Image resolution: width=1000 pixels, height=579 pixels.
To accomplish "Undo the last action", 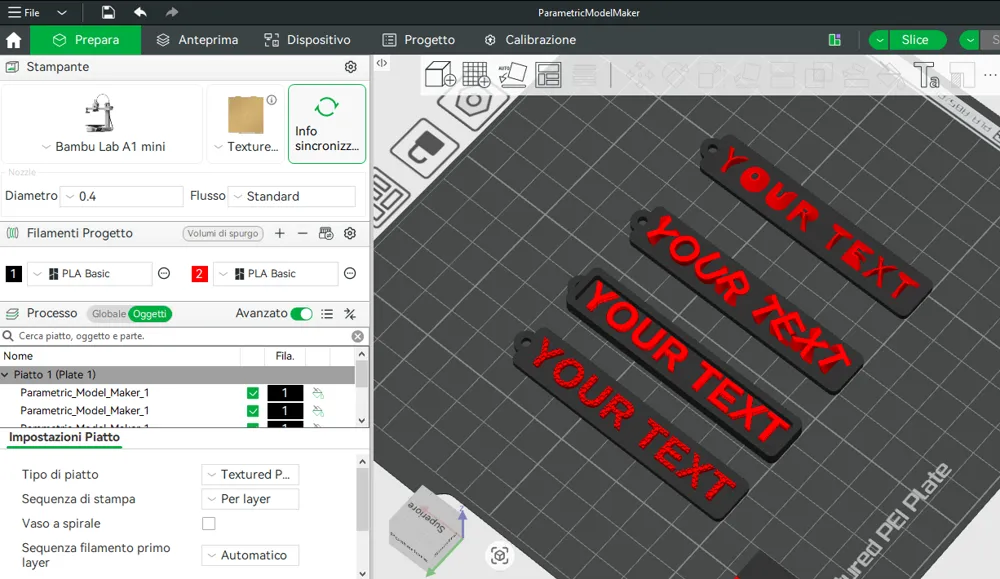I will (x=140, y=12).
